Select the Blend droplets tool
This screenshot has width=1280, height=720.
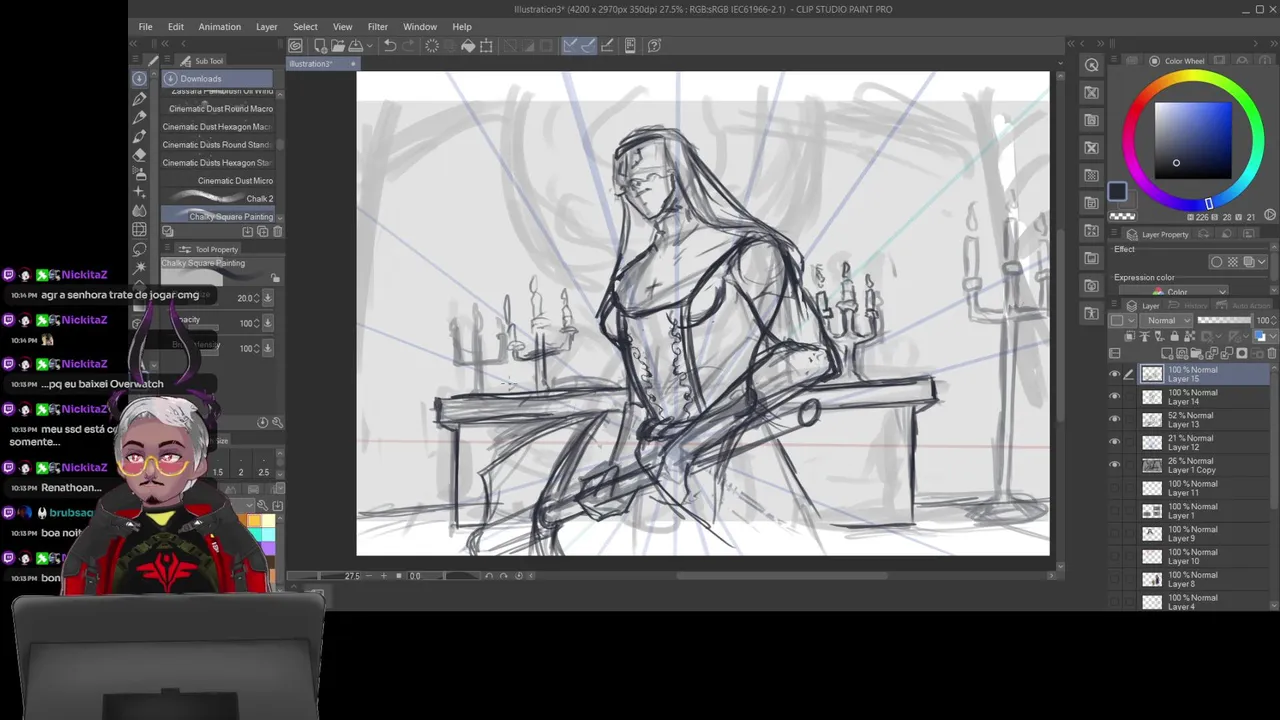click(x=139, y=211)
